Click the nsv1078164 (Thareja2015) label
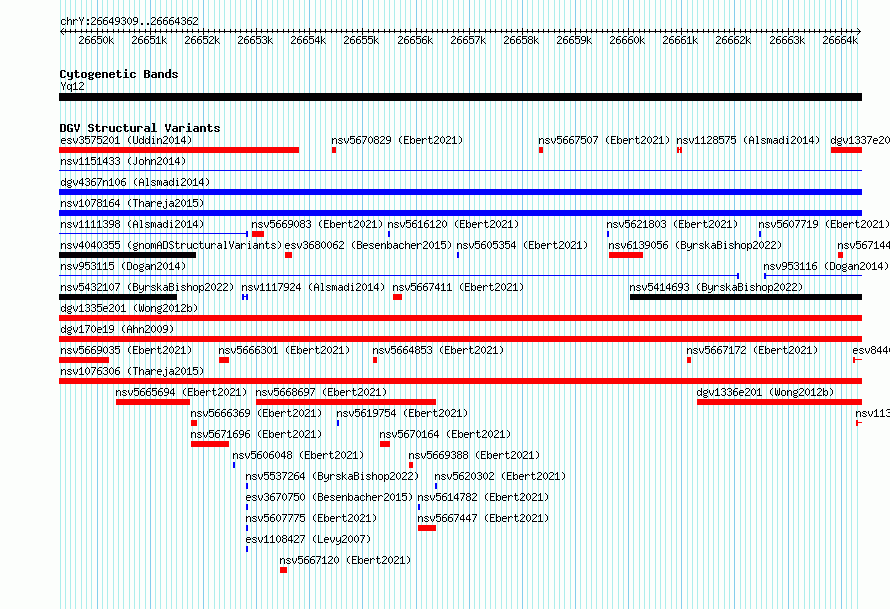The image size is (890, 609). (x=132, y=203)
